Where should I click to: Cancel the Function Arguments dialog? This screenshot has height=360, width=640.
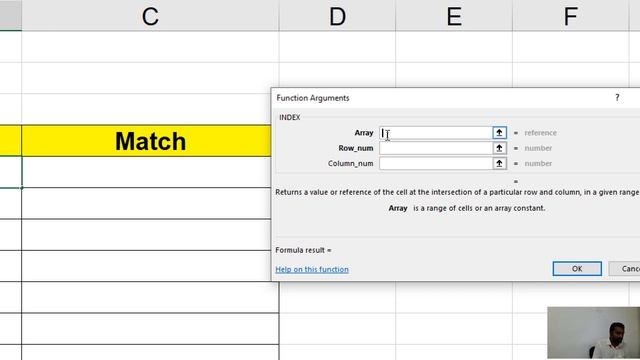624,269
